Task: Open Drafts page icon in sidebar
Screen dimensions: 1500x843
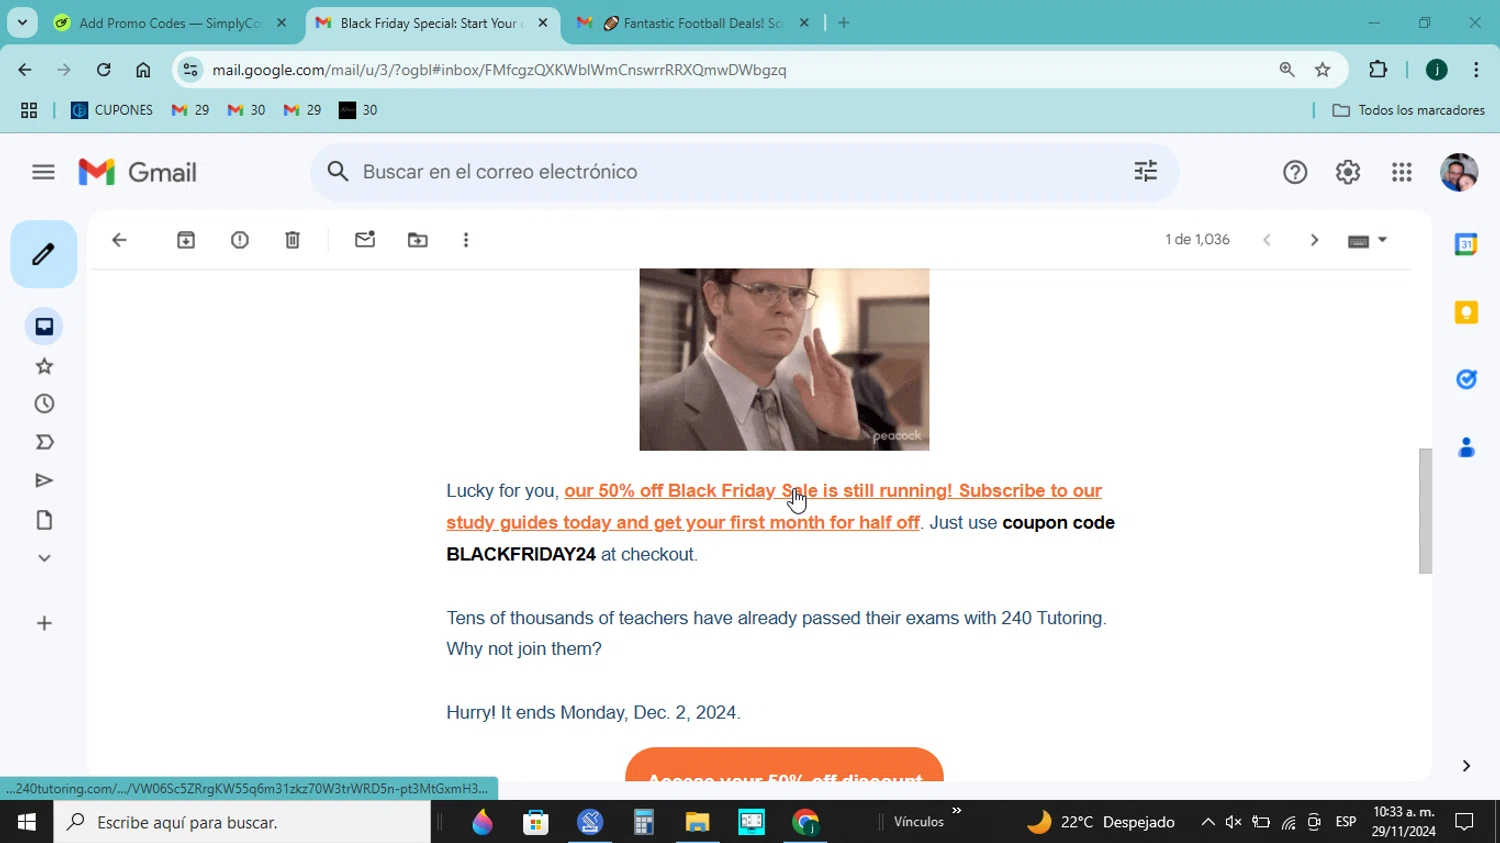Action: (x=44, y=520)
